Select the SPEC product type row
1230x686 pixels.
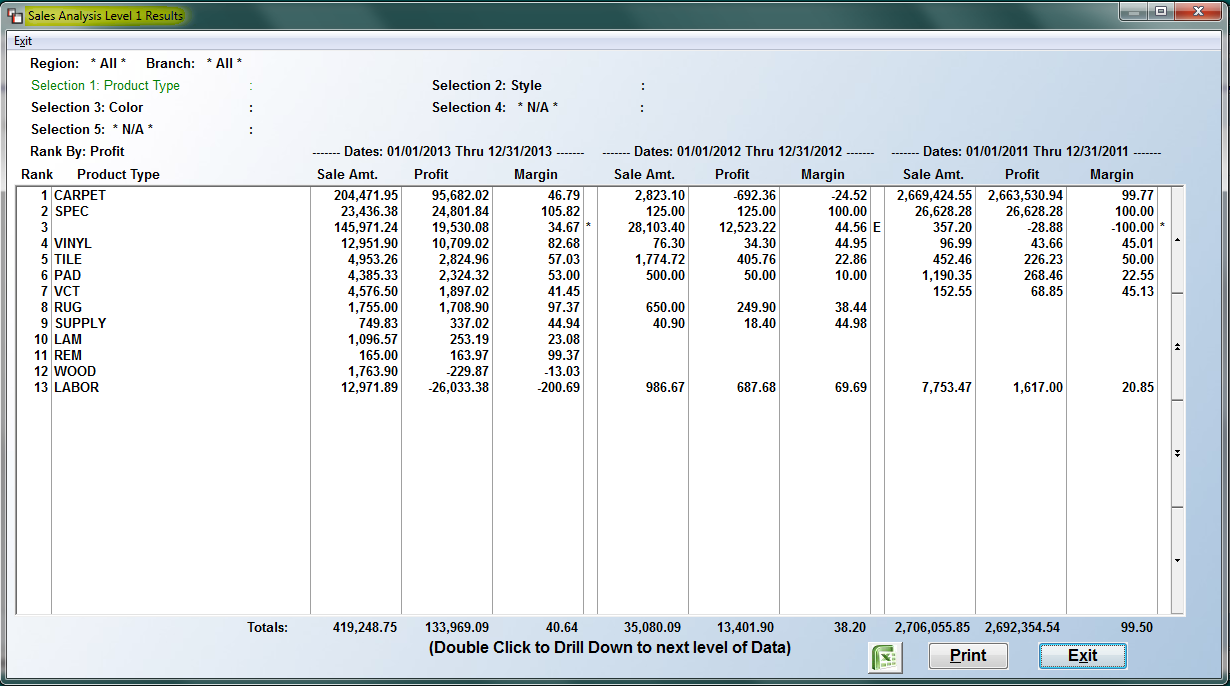(594, 211)
